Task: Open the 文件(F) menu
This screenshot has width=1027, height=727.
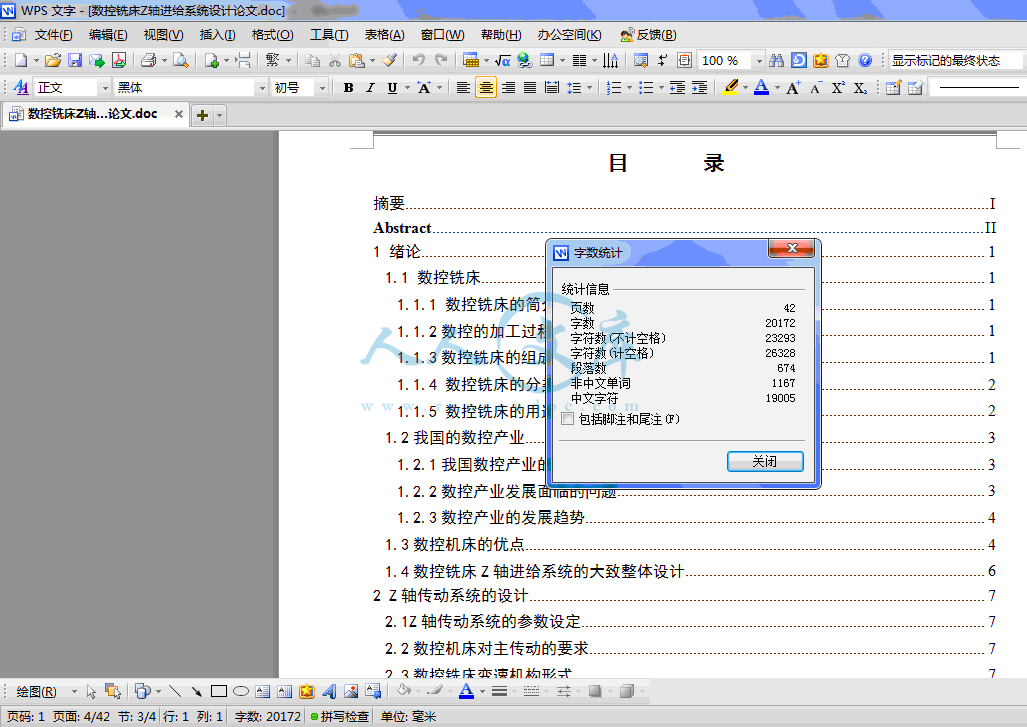Action: point(53,35)
